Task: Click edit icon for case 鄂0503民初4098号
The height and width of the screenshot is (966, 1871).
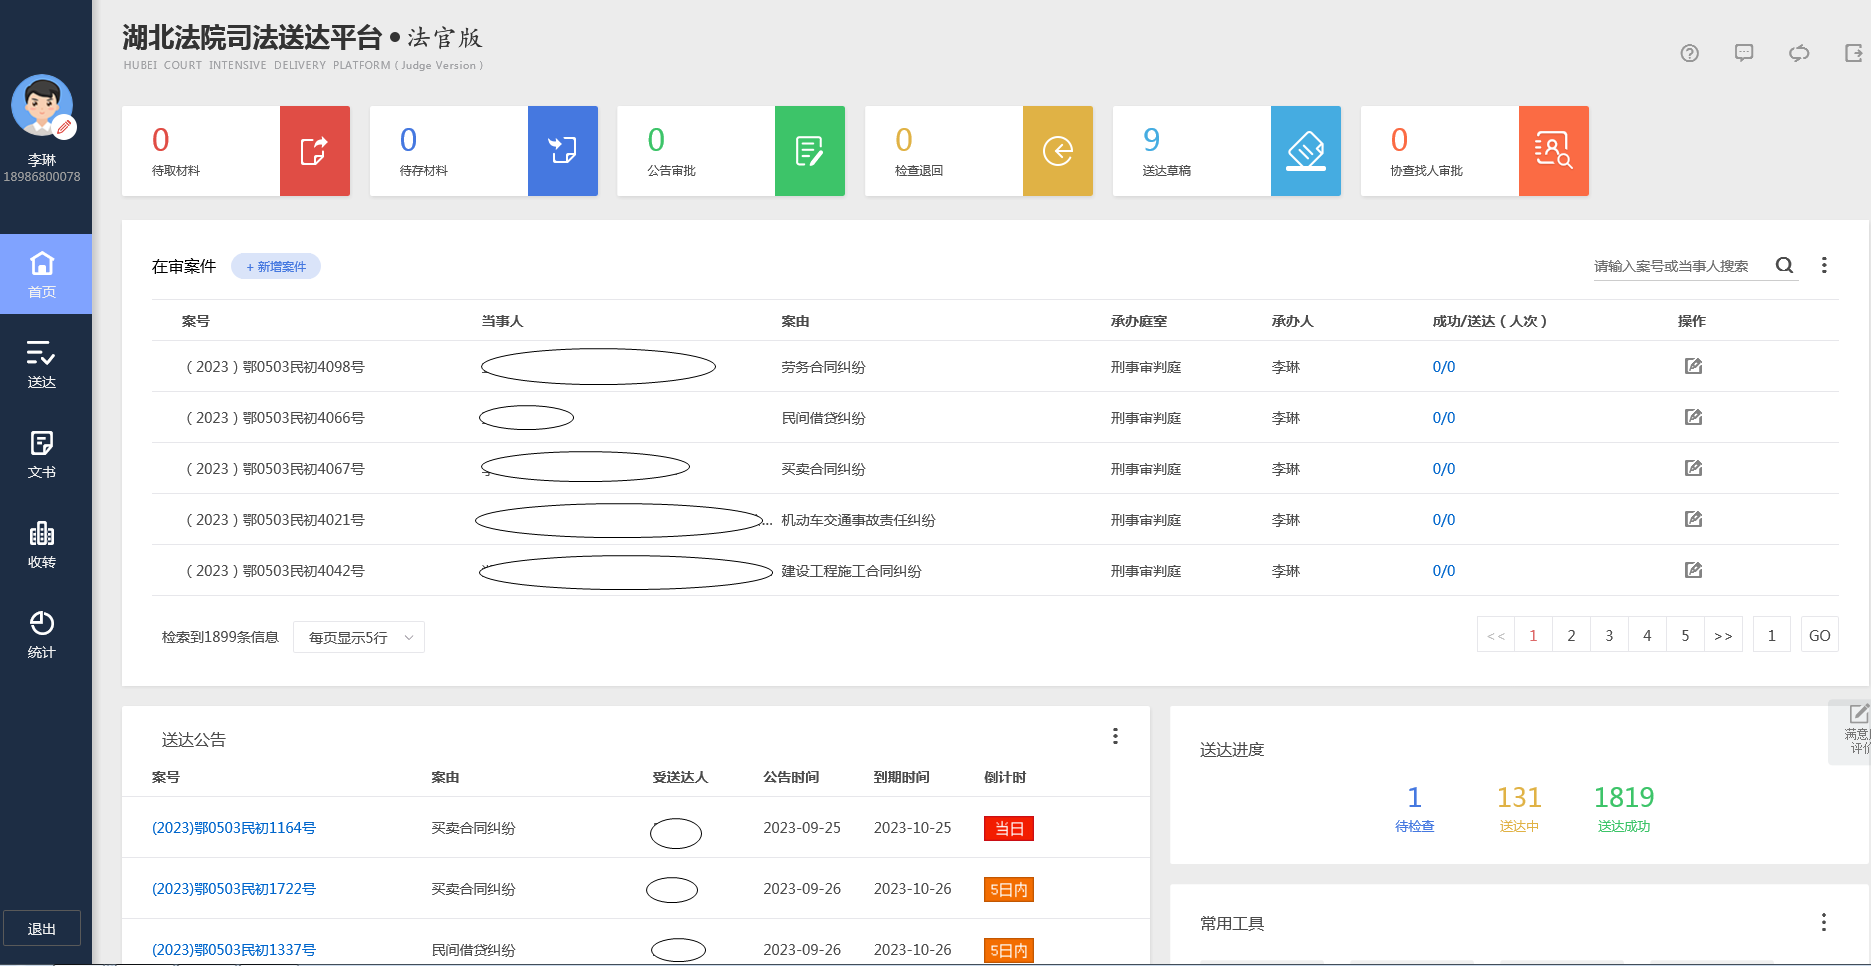Action: tap(1693, 366)
